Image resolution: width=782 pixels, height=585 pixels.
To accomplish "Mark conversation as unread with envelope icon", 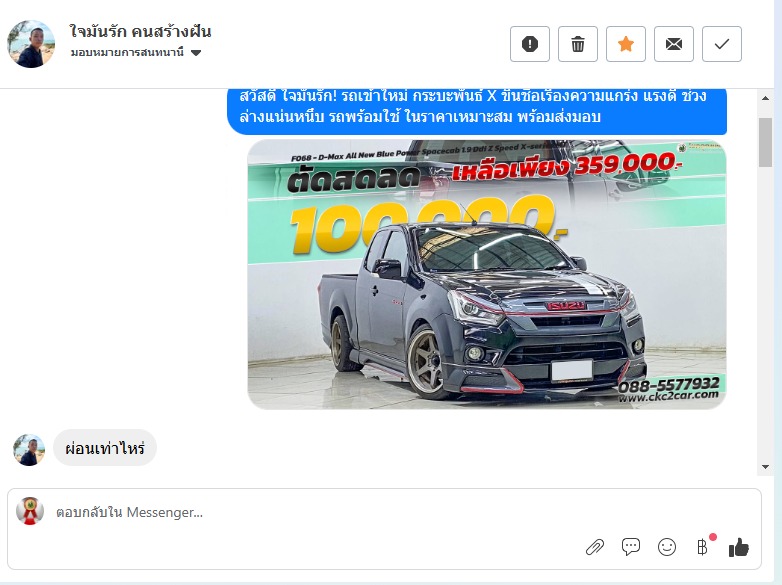I will pos(674,44).
